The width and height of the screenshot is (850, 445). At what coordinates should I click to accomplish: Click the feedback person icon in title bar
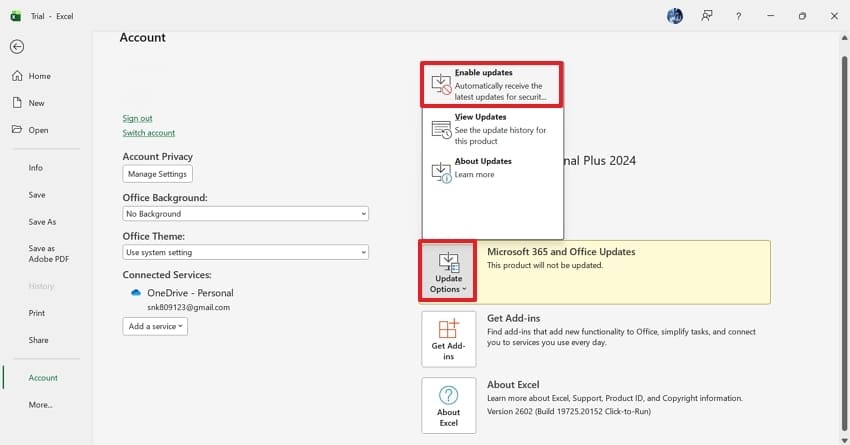(706, 16)
